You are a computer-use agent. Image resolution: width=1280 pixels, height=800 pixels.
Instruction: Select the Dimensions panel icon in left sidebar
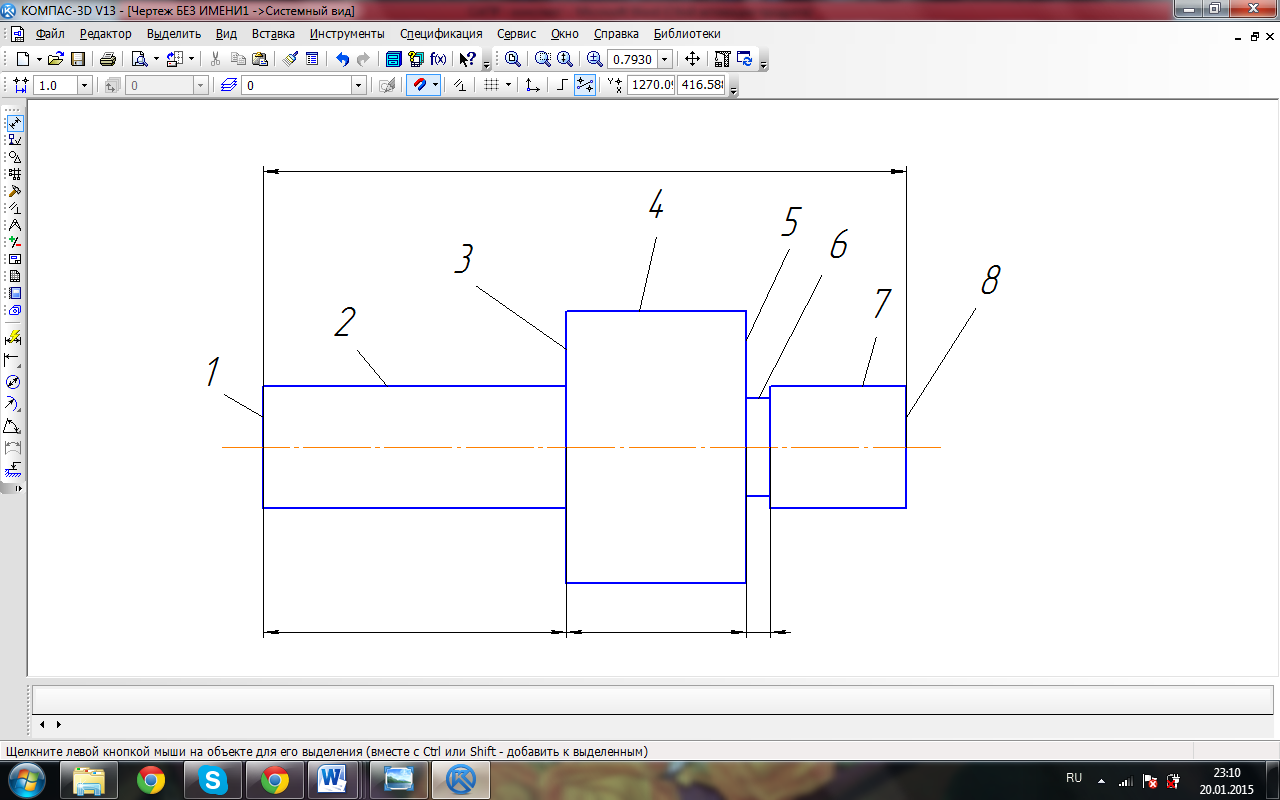(x=15, y=124)
